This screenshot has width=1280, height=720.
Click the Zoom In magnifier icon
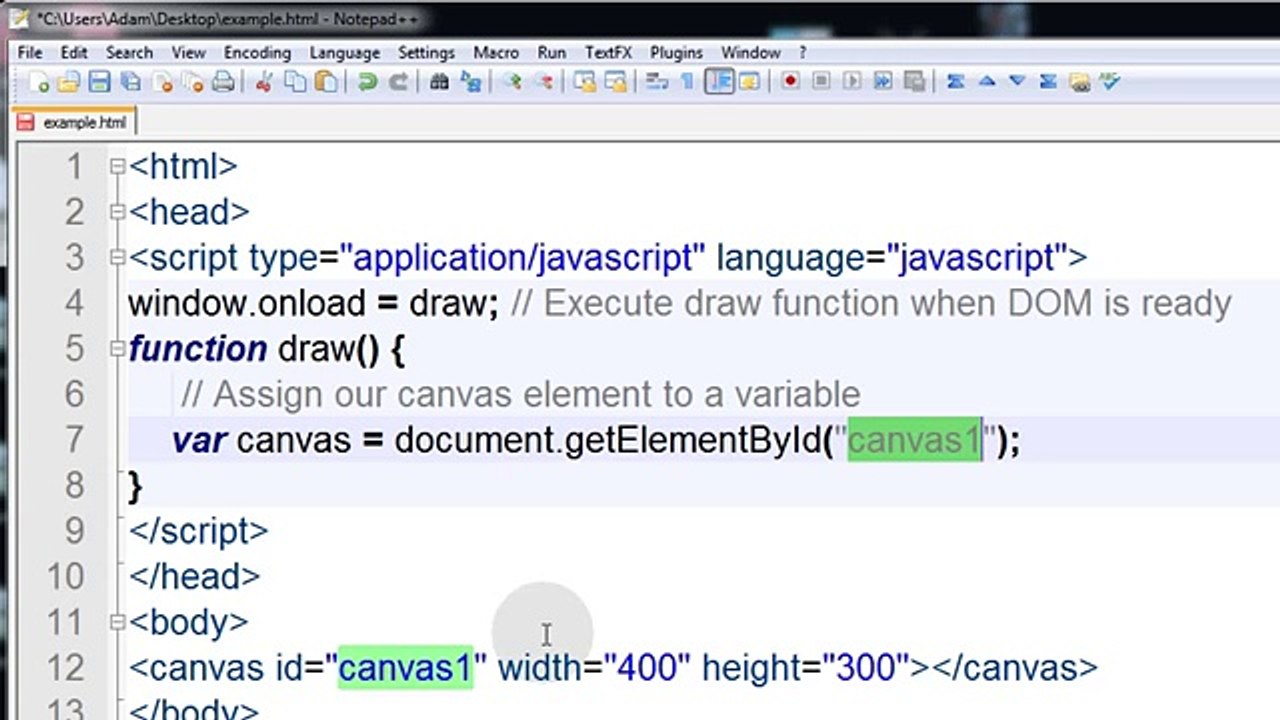coord(513,82)
